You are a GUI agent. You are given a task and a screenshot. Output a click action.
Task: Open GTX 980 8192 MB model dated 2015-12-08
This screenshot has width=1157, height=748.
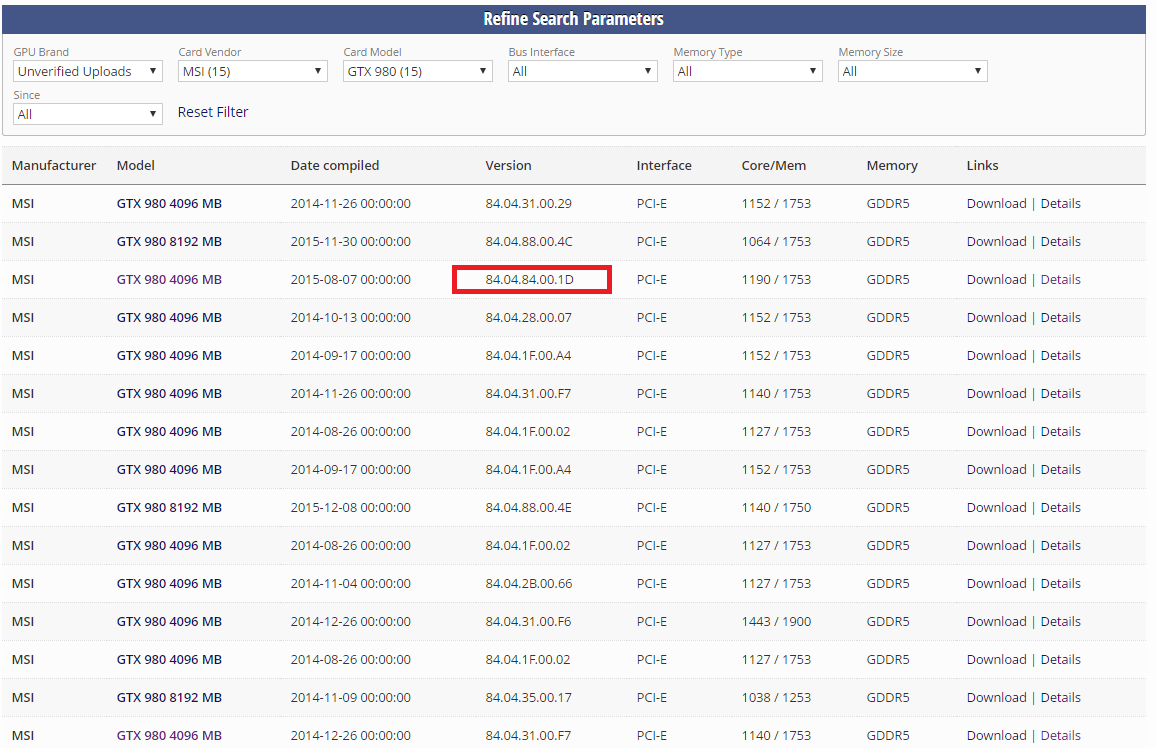pyautogui.click(x=169, y=508)
